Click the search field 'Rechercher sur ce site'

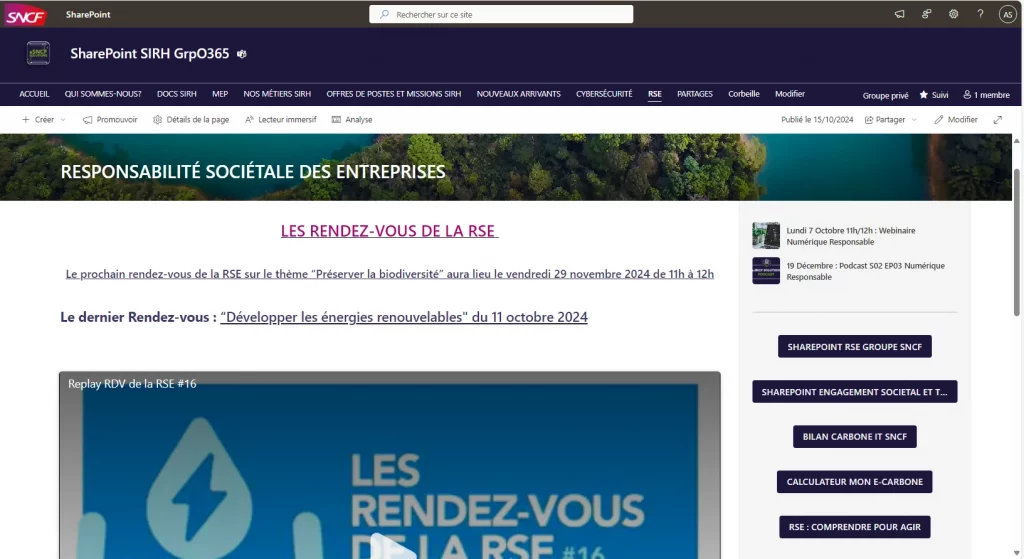501,14
